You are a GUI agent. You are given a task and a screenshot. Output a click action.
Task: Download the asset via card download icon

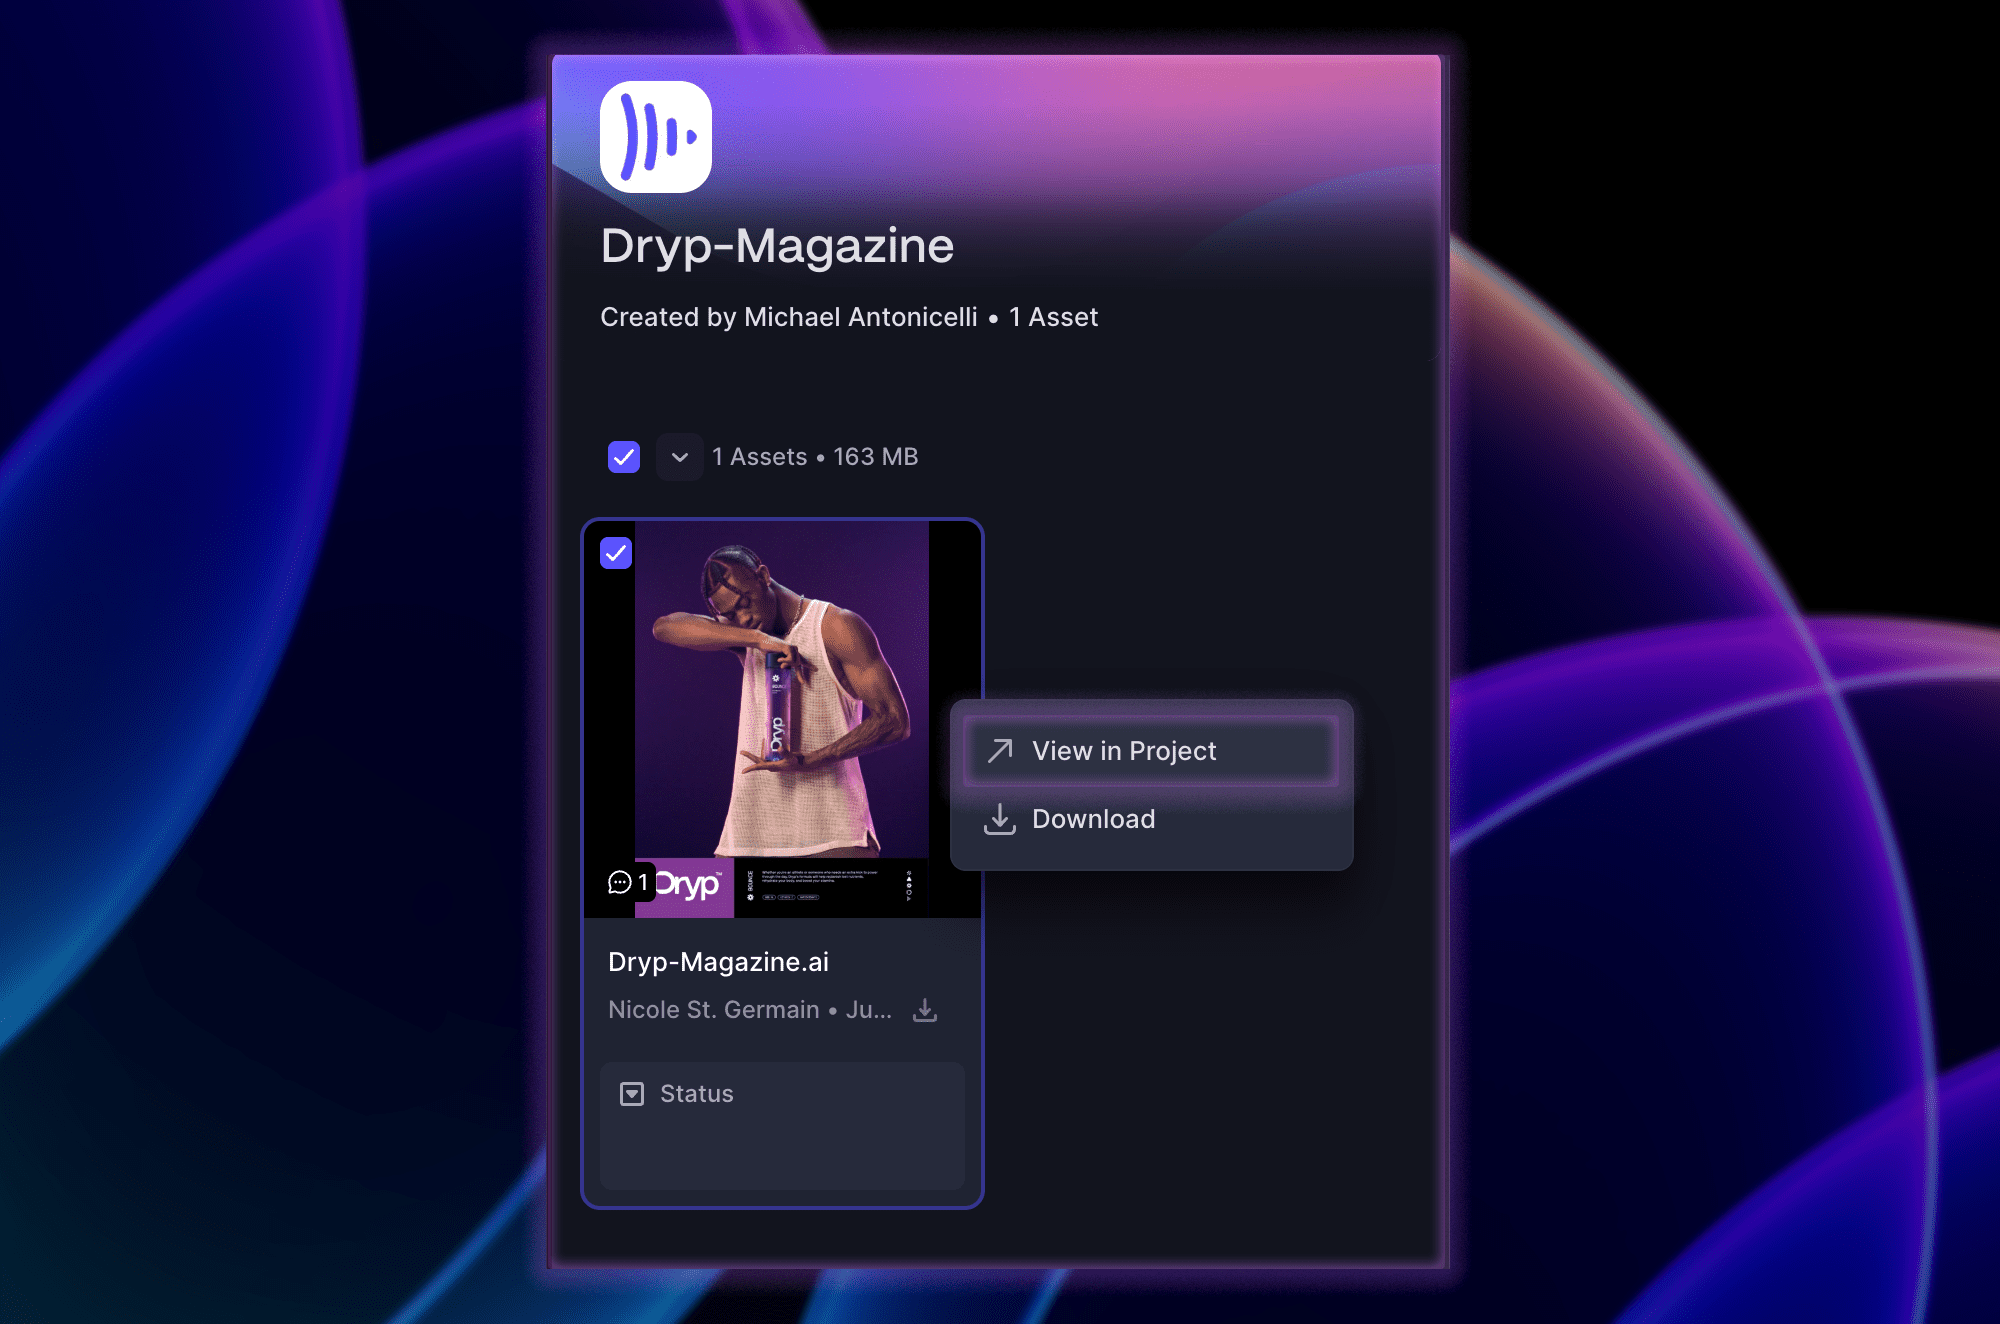(x=925, y=1010)
